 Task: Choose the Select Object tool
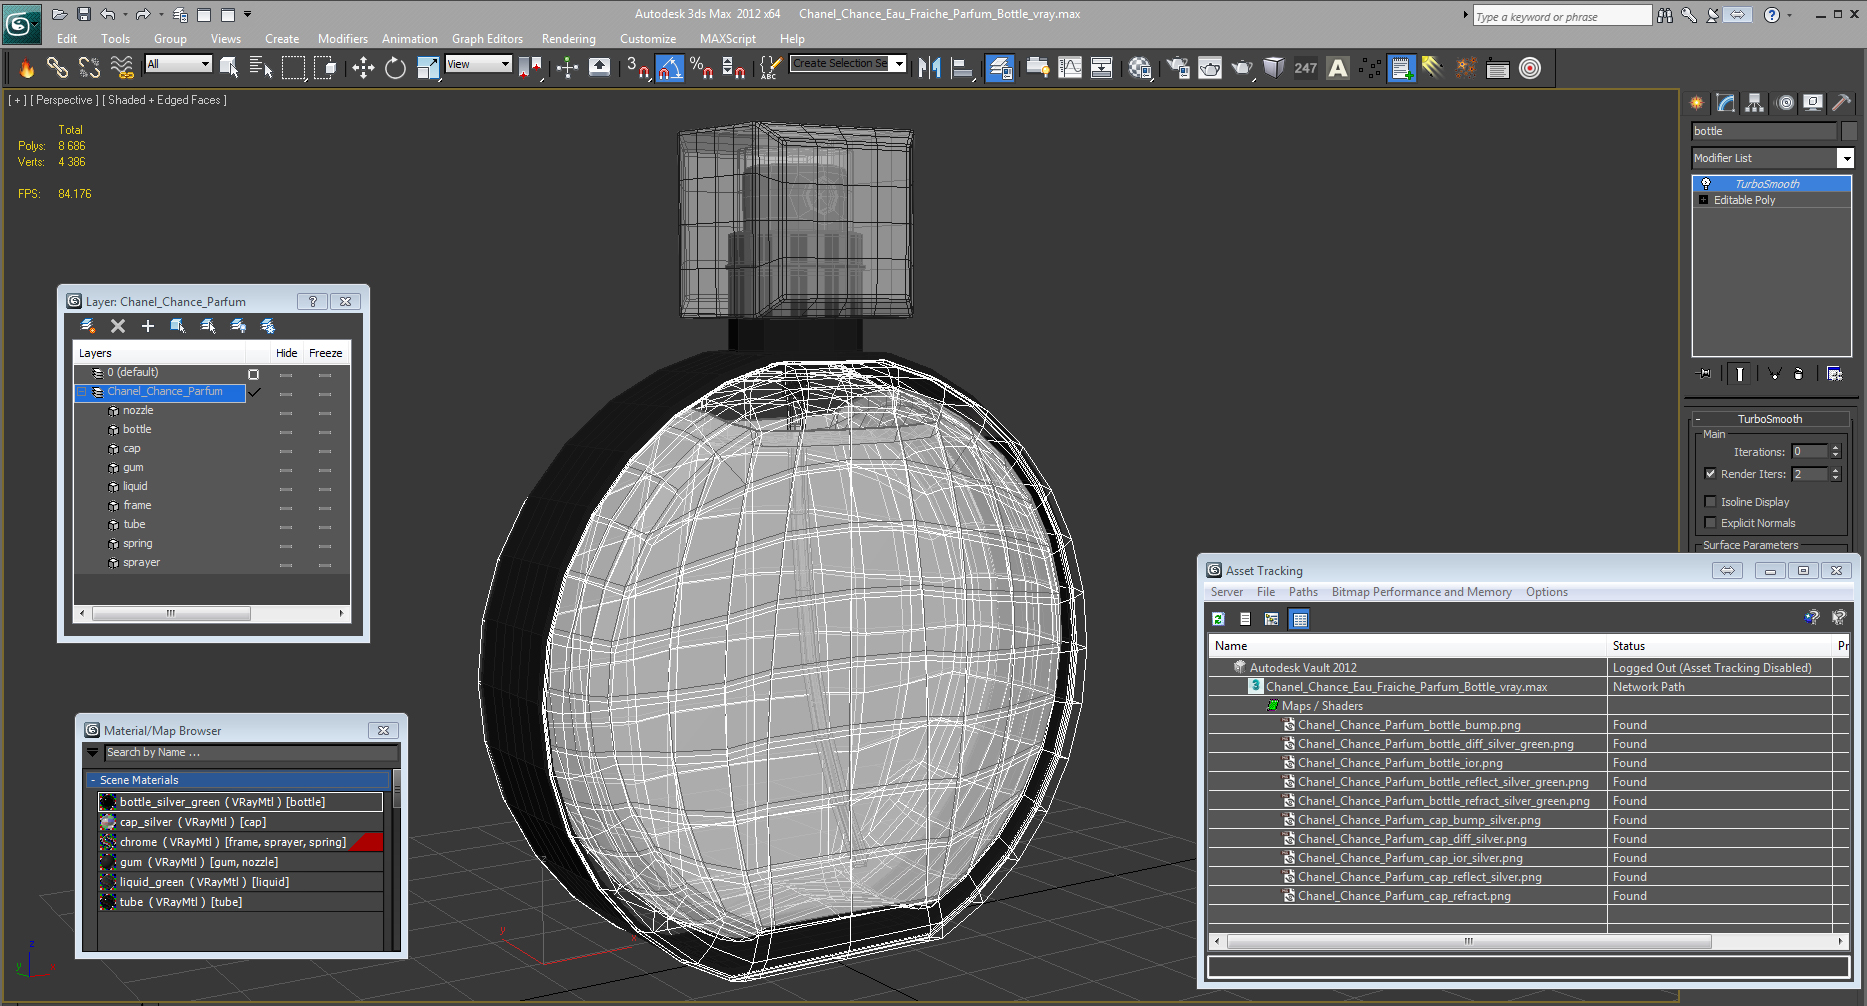point(229,68)
